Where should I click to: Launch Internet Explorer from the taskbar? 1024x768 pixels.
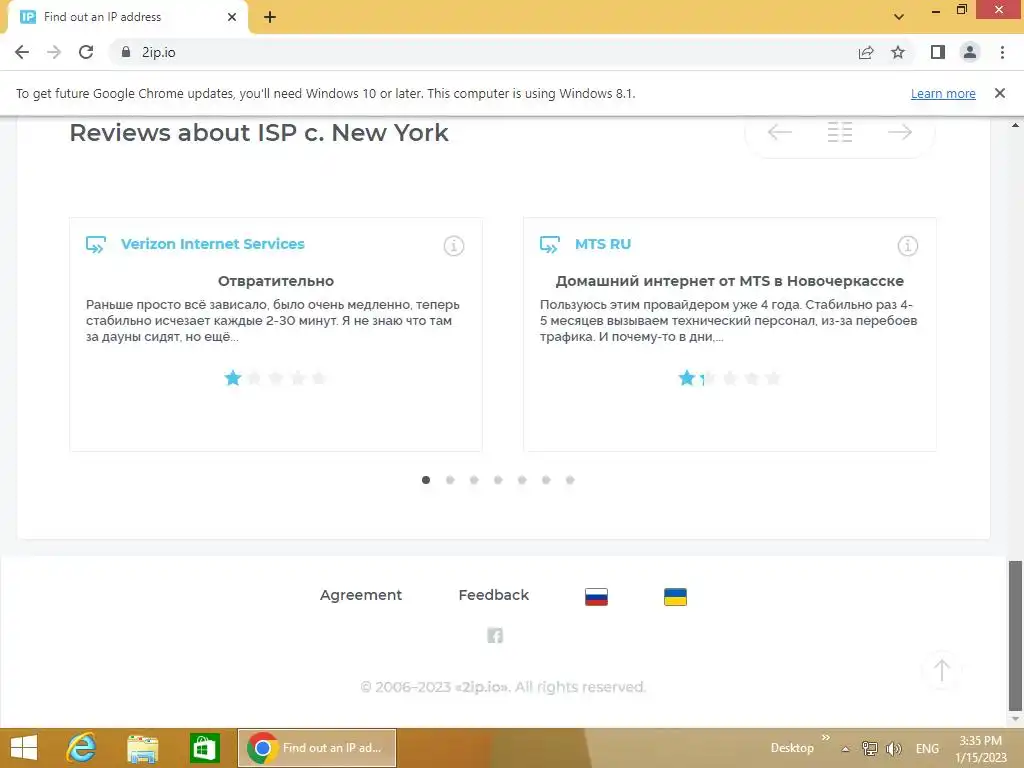click(x=82, y=748)
